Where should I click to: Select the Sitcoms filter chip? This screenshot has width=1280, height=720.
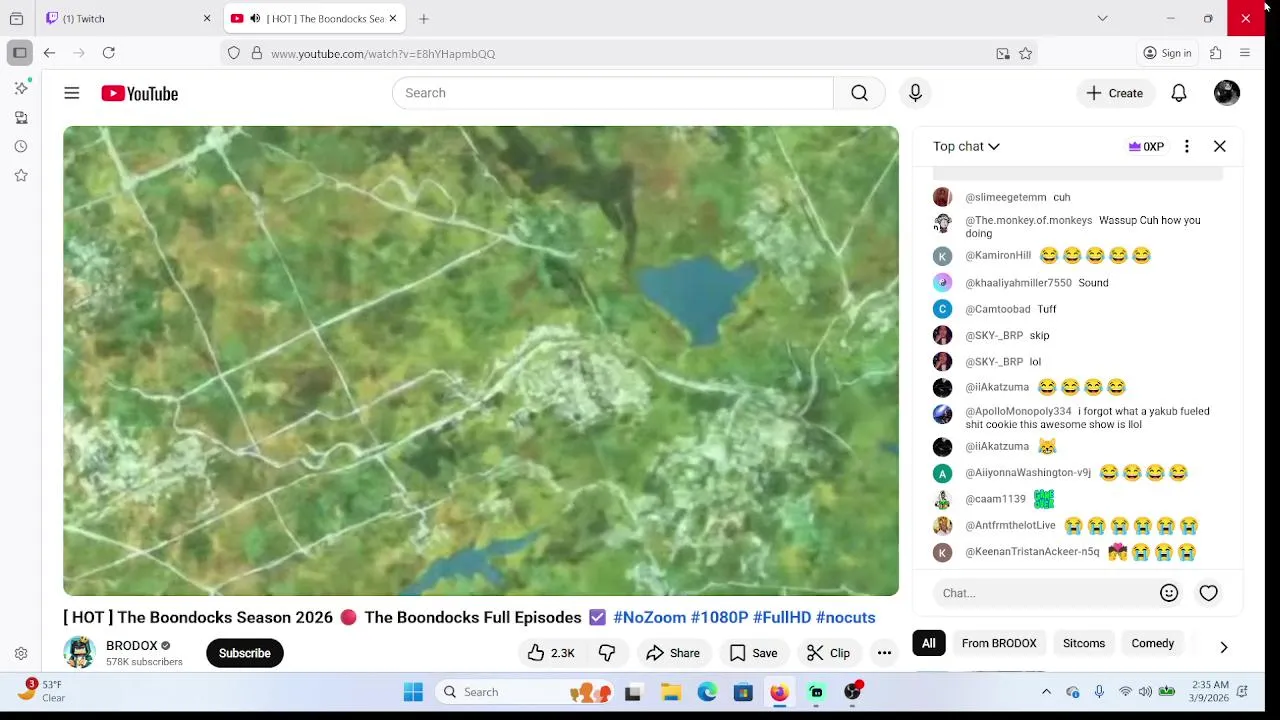(1084, 643)
